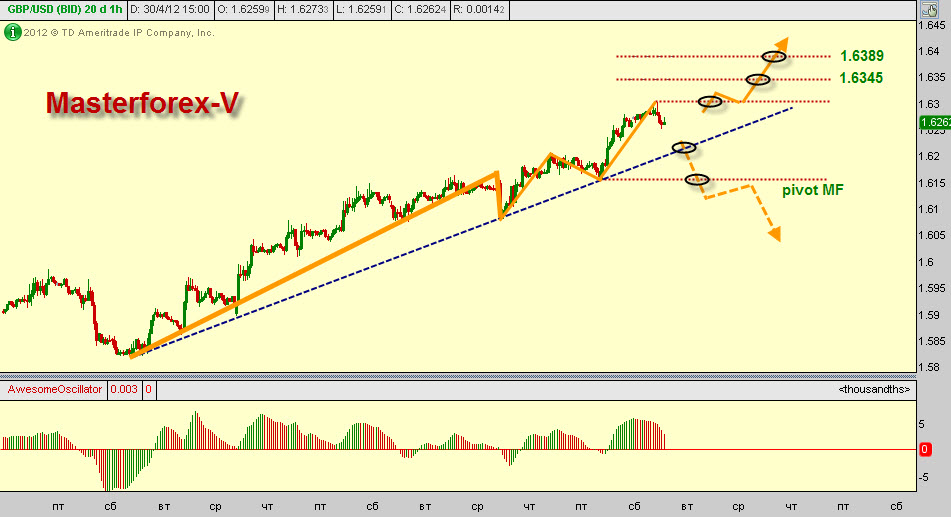Click the <thousandths> scale label

coord(873,389)
